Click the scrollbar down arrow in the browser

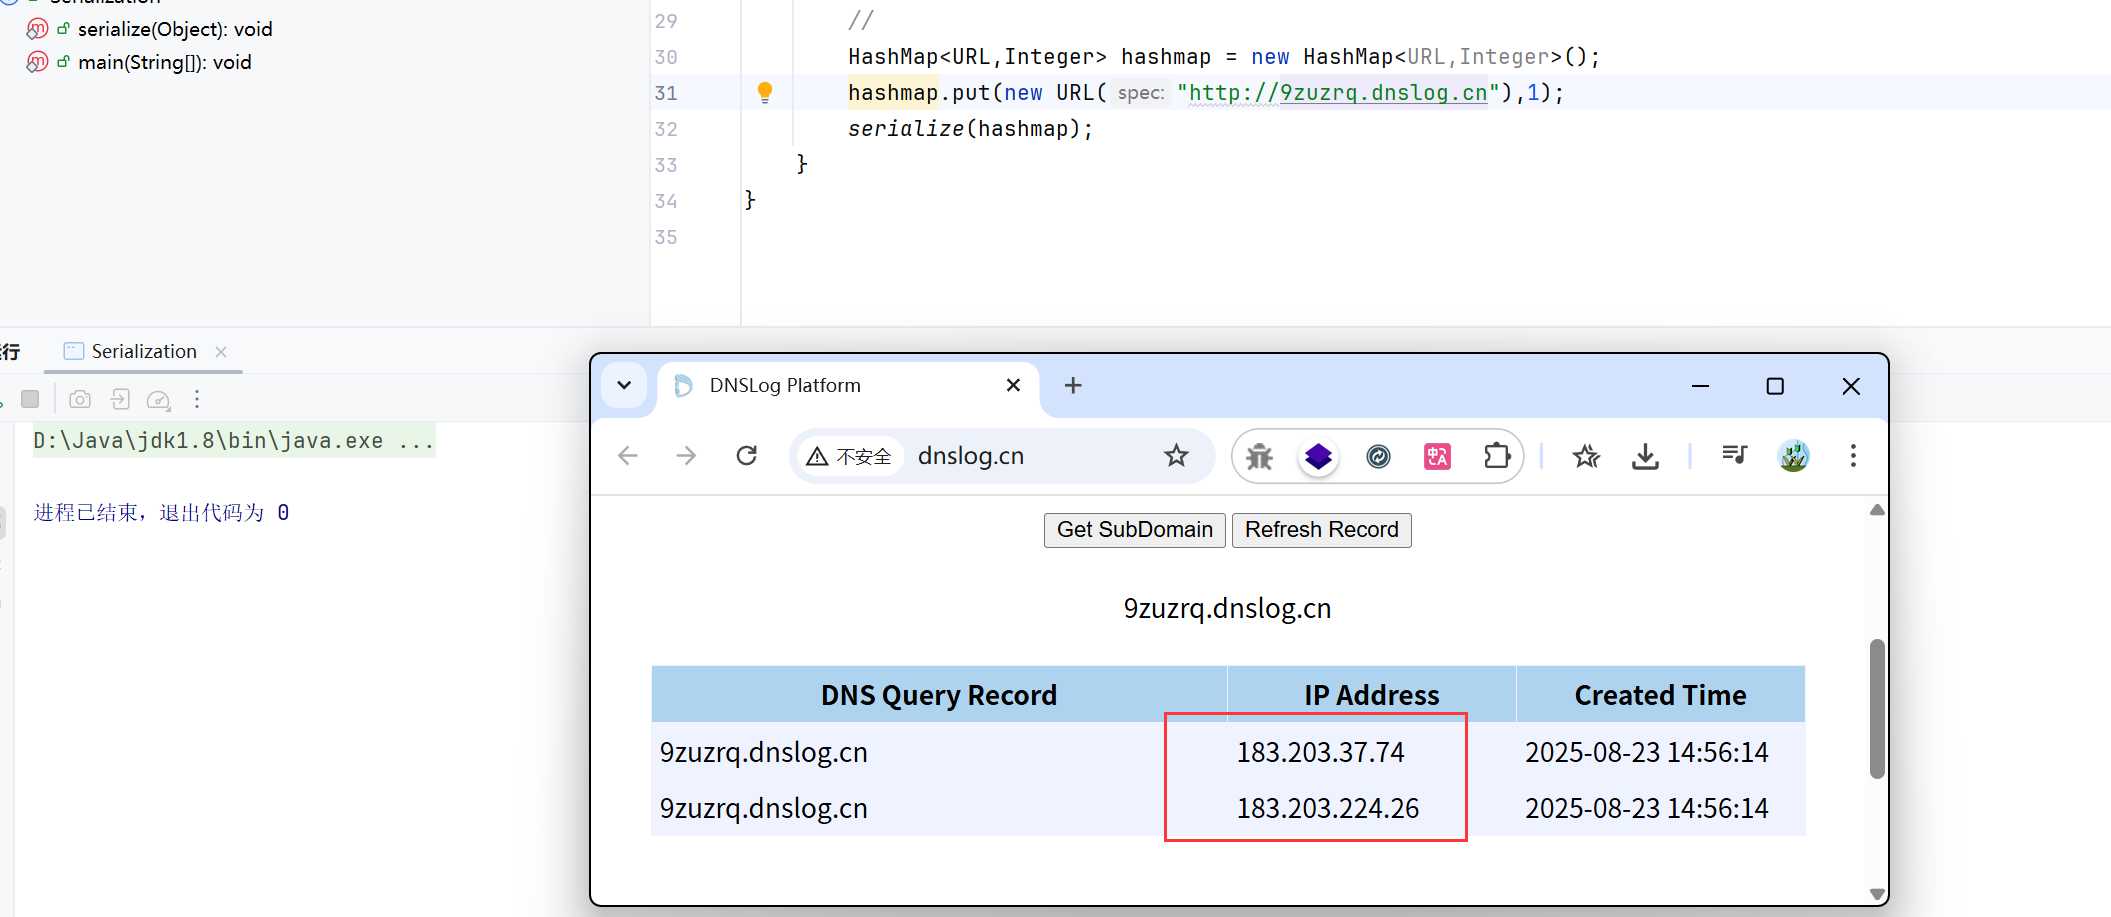(1877, 894)
